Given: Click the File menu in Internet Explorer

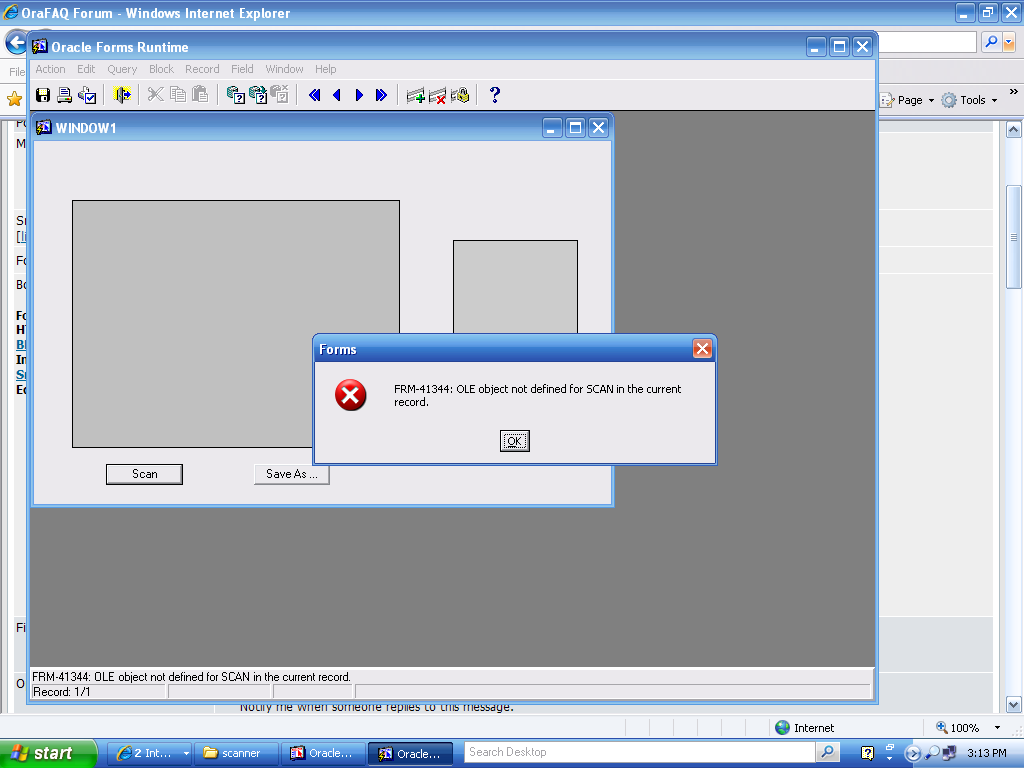Looking at the screenshot, I should [x=17, y=71].
